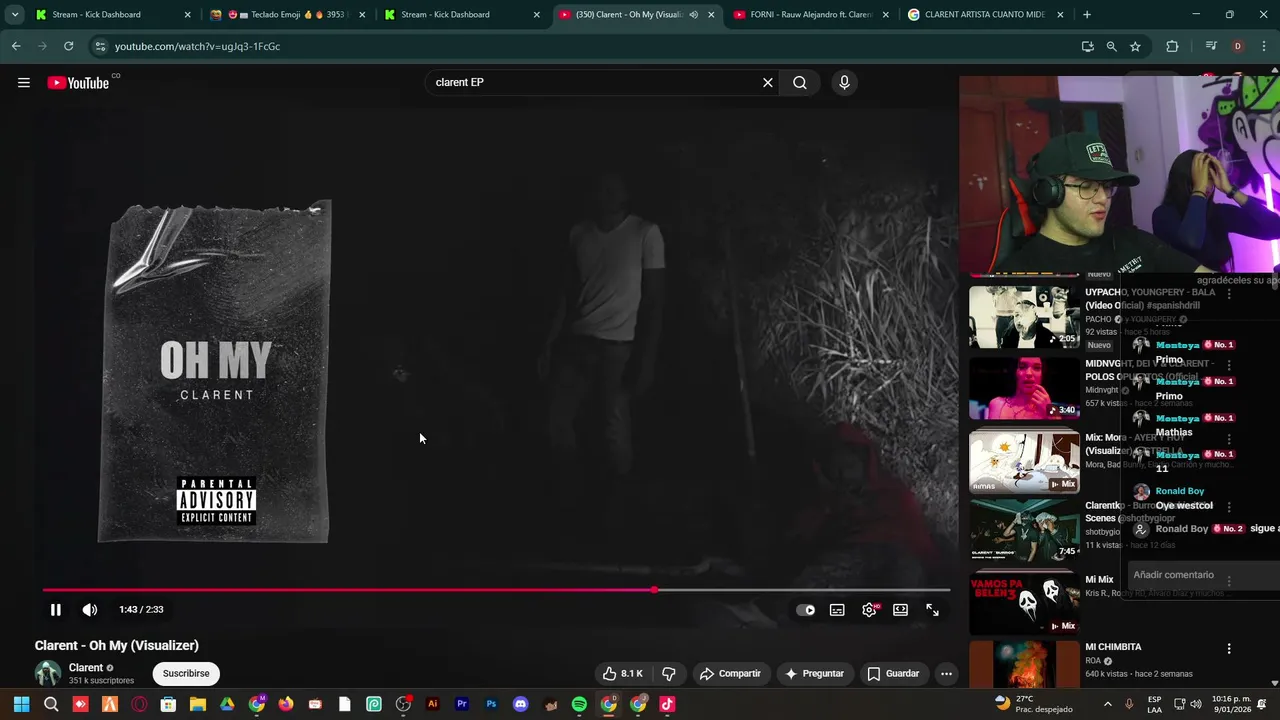Switch to the Teclado Emoji tab
Image resolution: width=1280 pixels, height=720 pixels.
click(x=288, y=15)
